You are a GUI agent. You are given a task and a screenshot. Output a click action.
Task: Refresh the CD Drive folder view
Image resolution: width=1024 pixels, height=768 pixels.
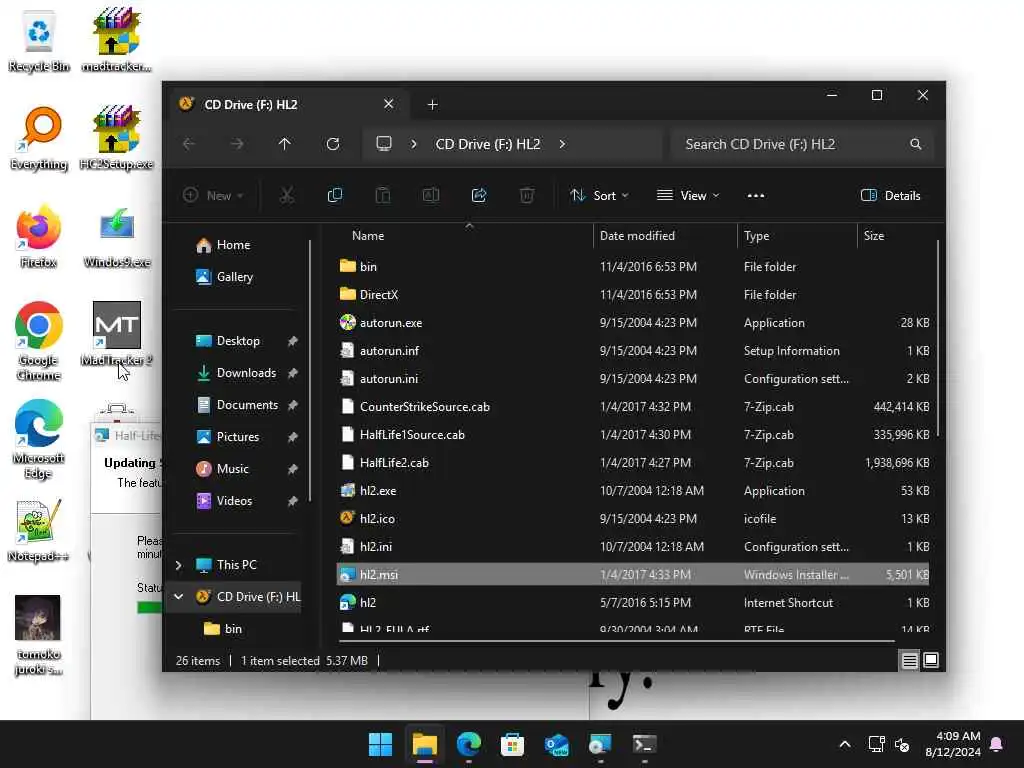(x=333, y=144)
